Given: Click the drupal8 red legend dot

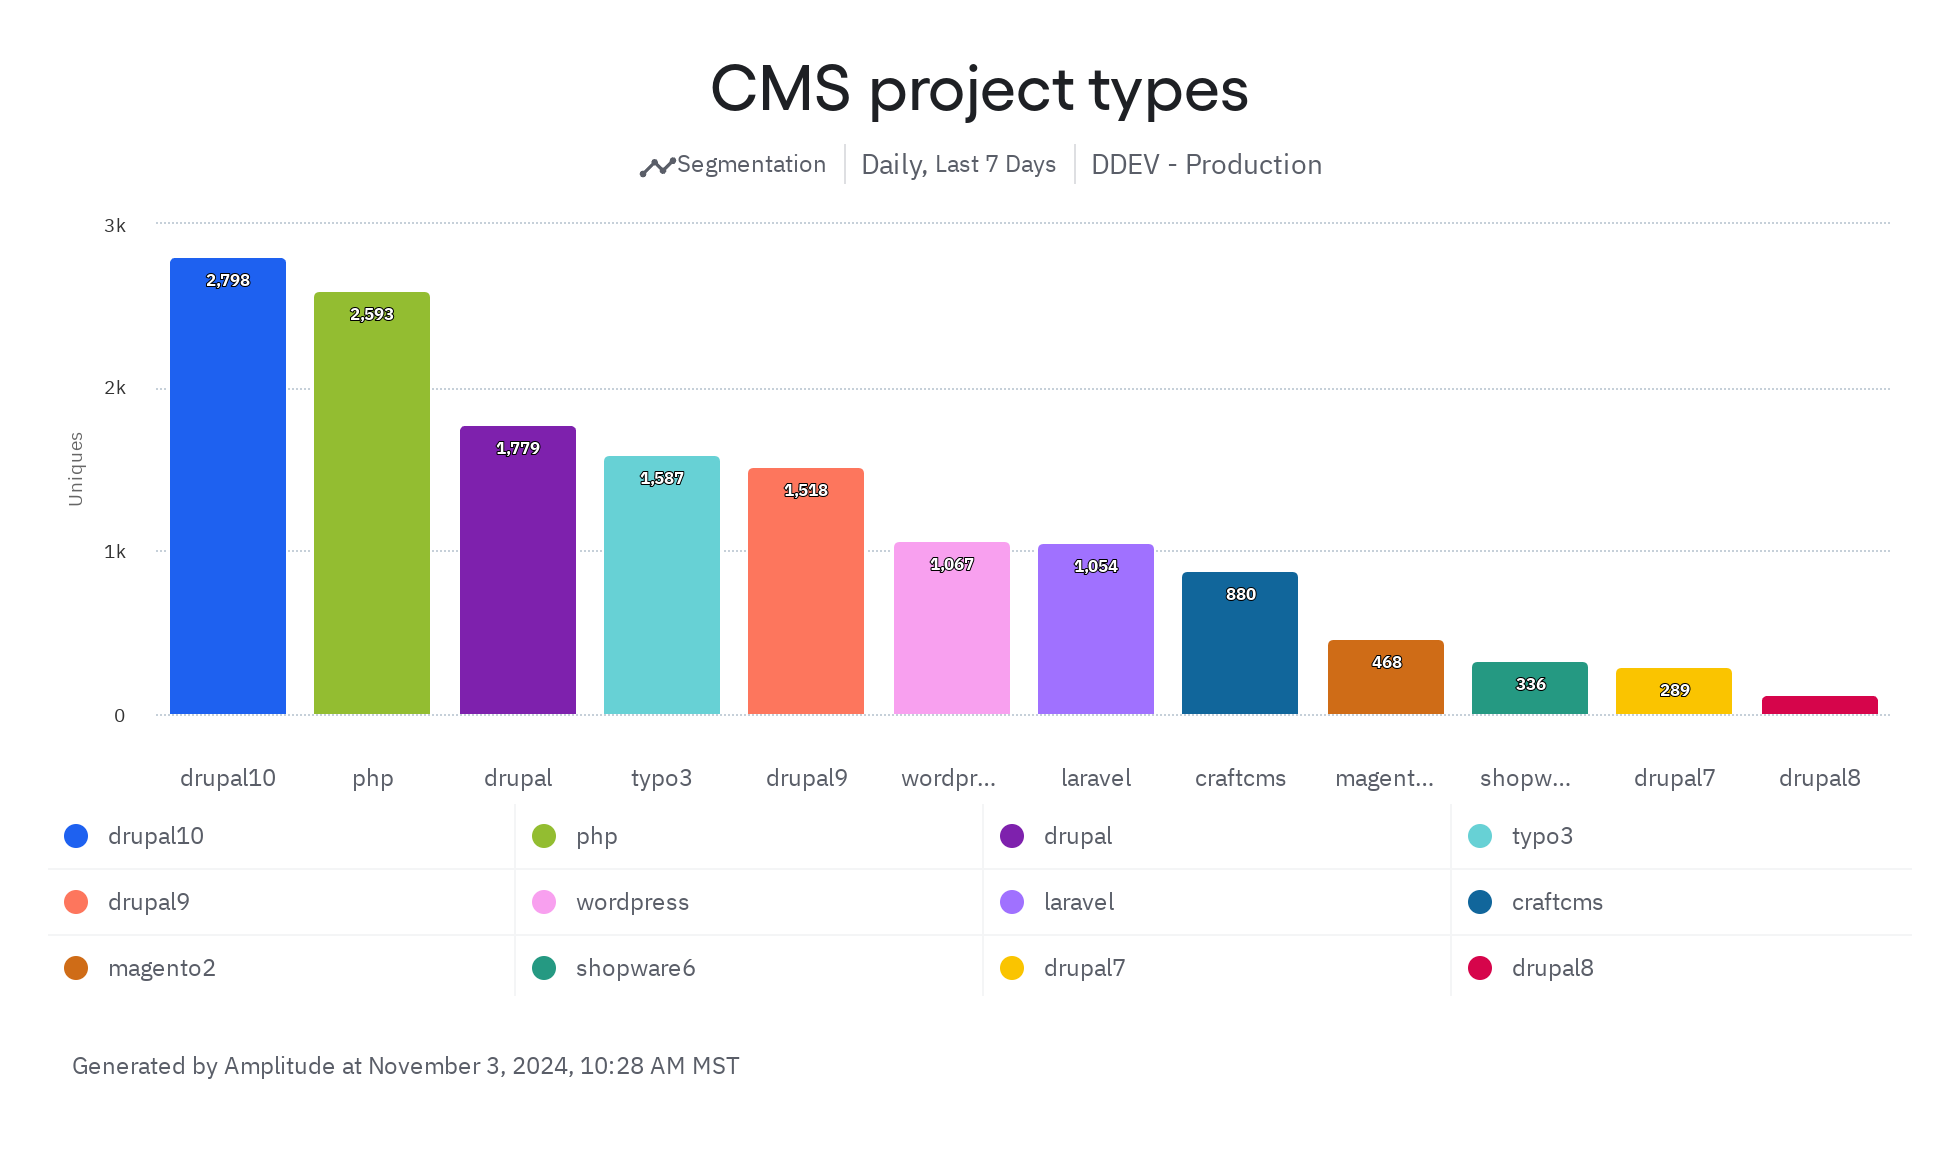Looking at the screenshot, I should pyautogui.click(x=1480, y=968).
